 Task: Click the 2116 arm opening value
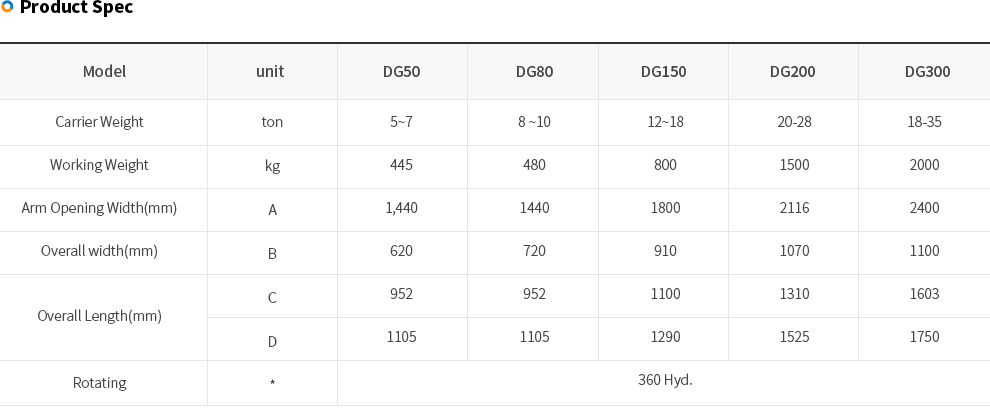(x=794, y=208)
